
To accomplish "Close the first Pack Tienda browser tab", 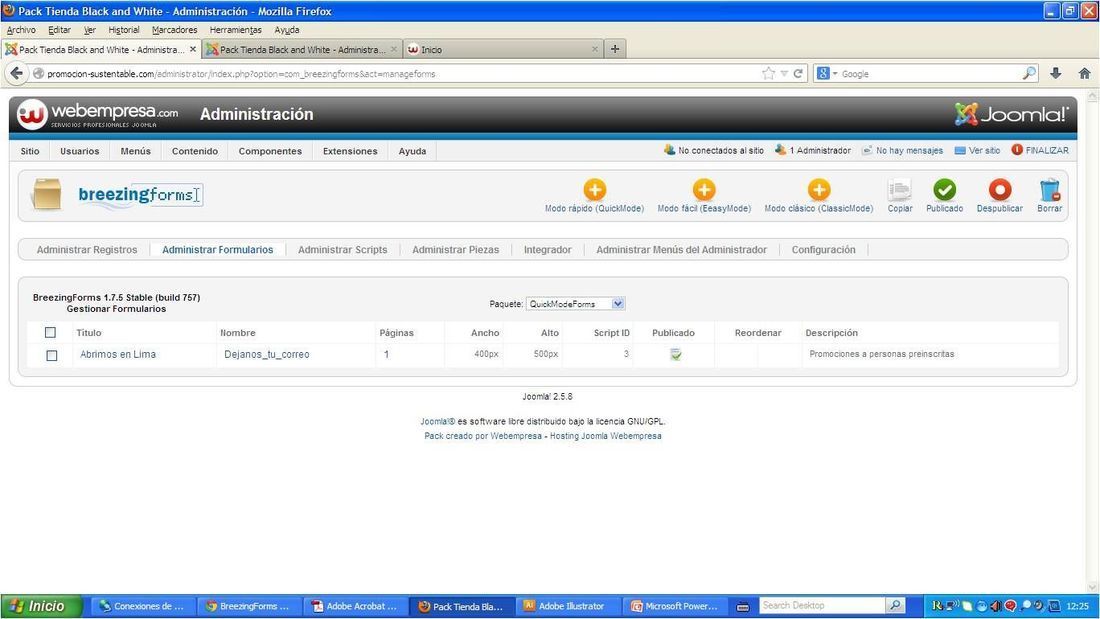I will [193, 49].
